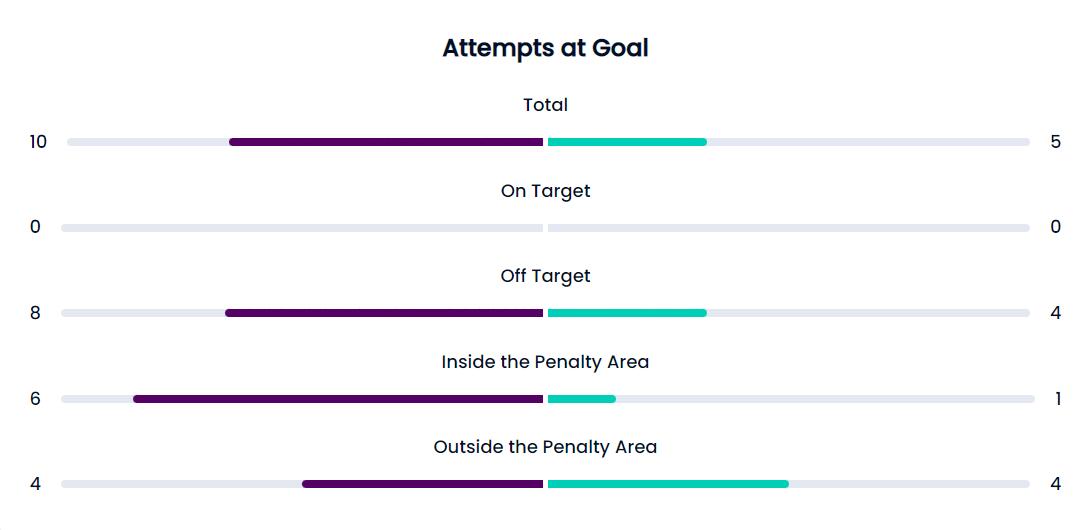Click the empty right On Target bar
The image size is (1090, 530).
pyautogui.click(x=788, y=228)
